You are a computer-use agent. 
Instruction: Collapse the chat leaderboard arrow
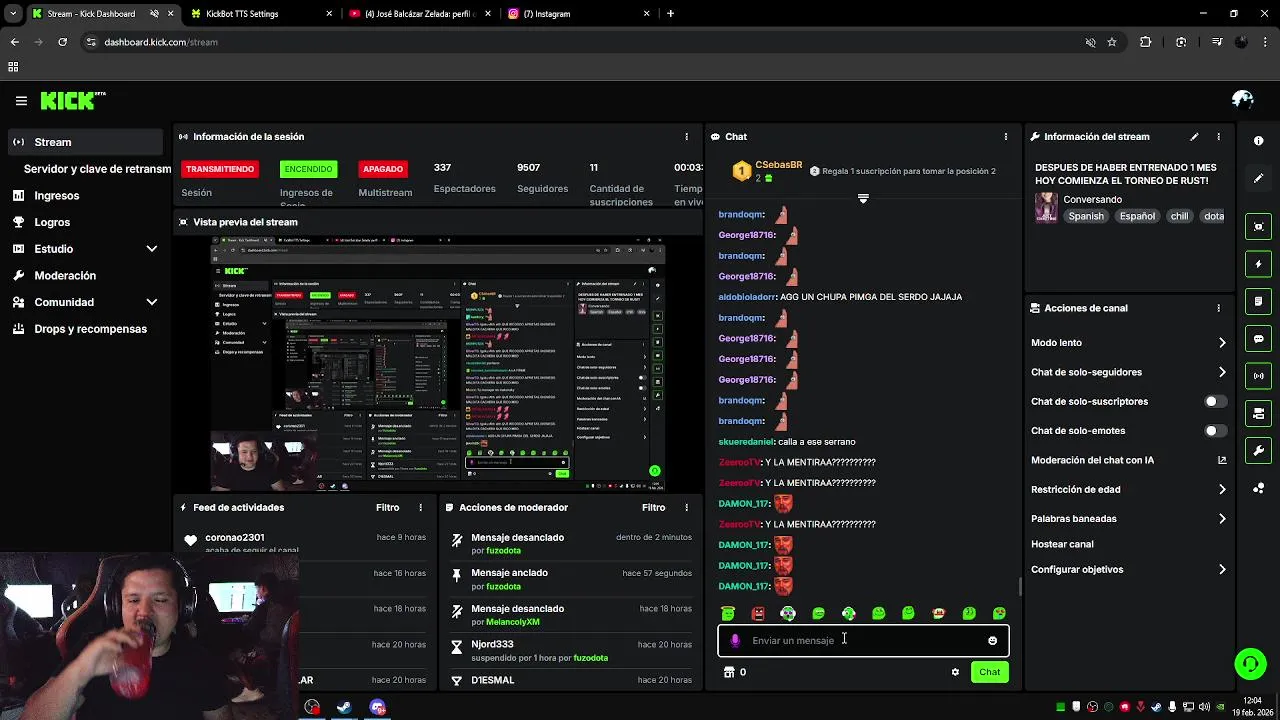(863, 199)
